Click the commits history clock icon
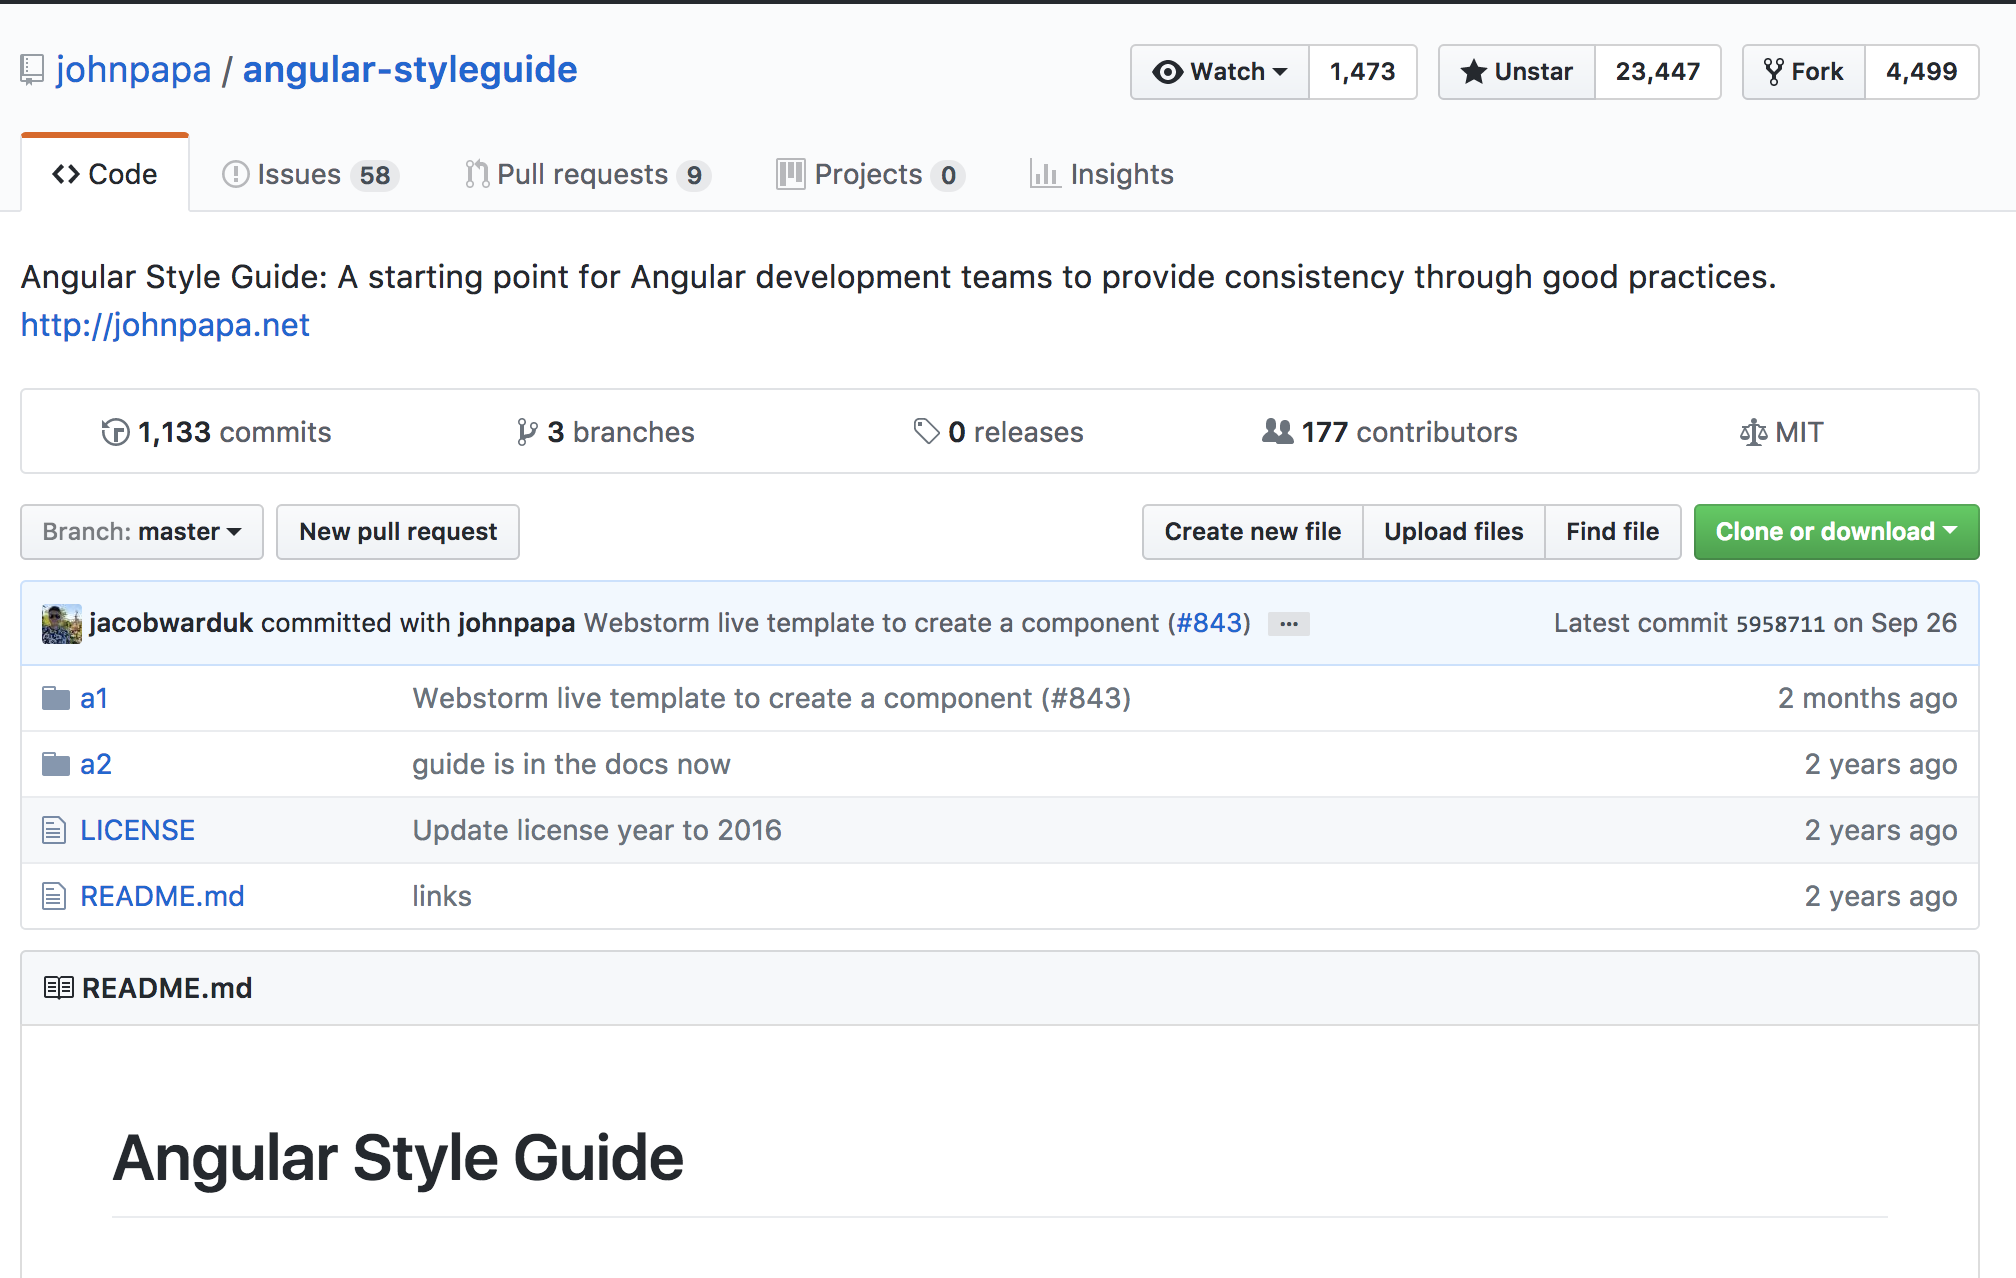This screenshot has width=2016, height=1278. pyautogui.click(x=115, y=432)
